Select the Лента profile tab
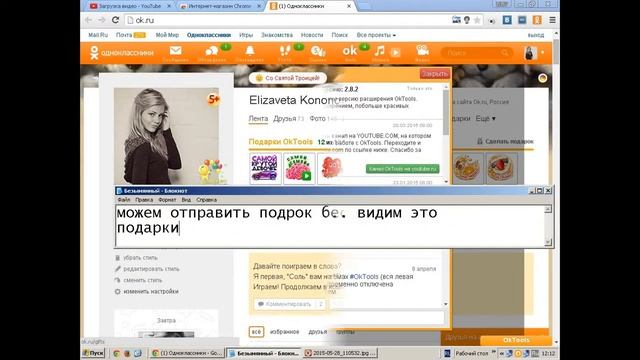 point(258,118)
